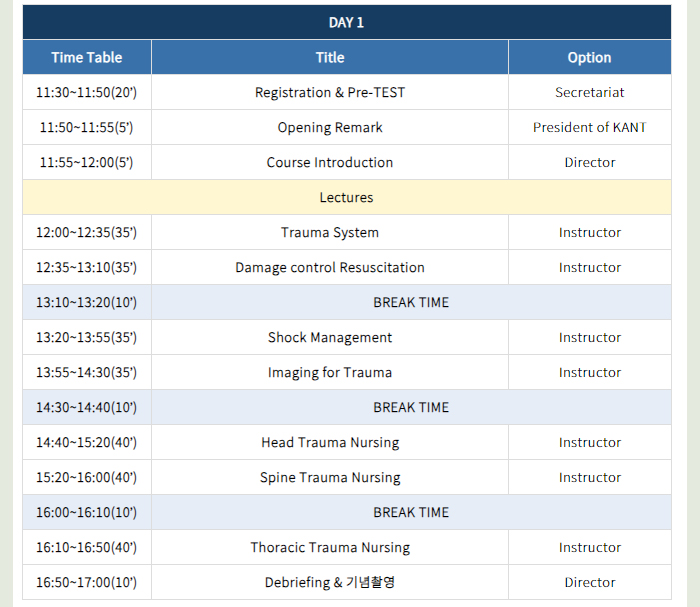This screenshot has width=700, height=607.
Task: Select Thoracic Trauma Nursing title
Action: tap(330, 547)
